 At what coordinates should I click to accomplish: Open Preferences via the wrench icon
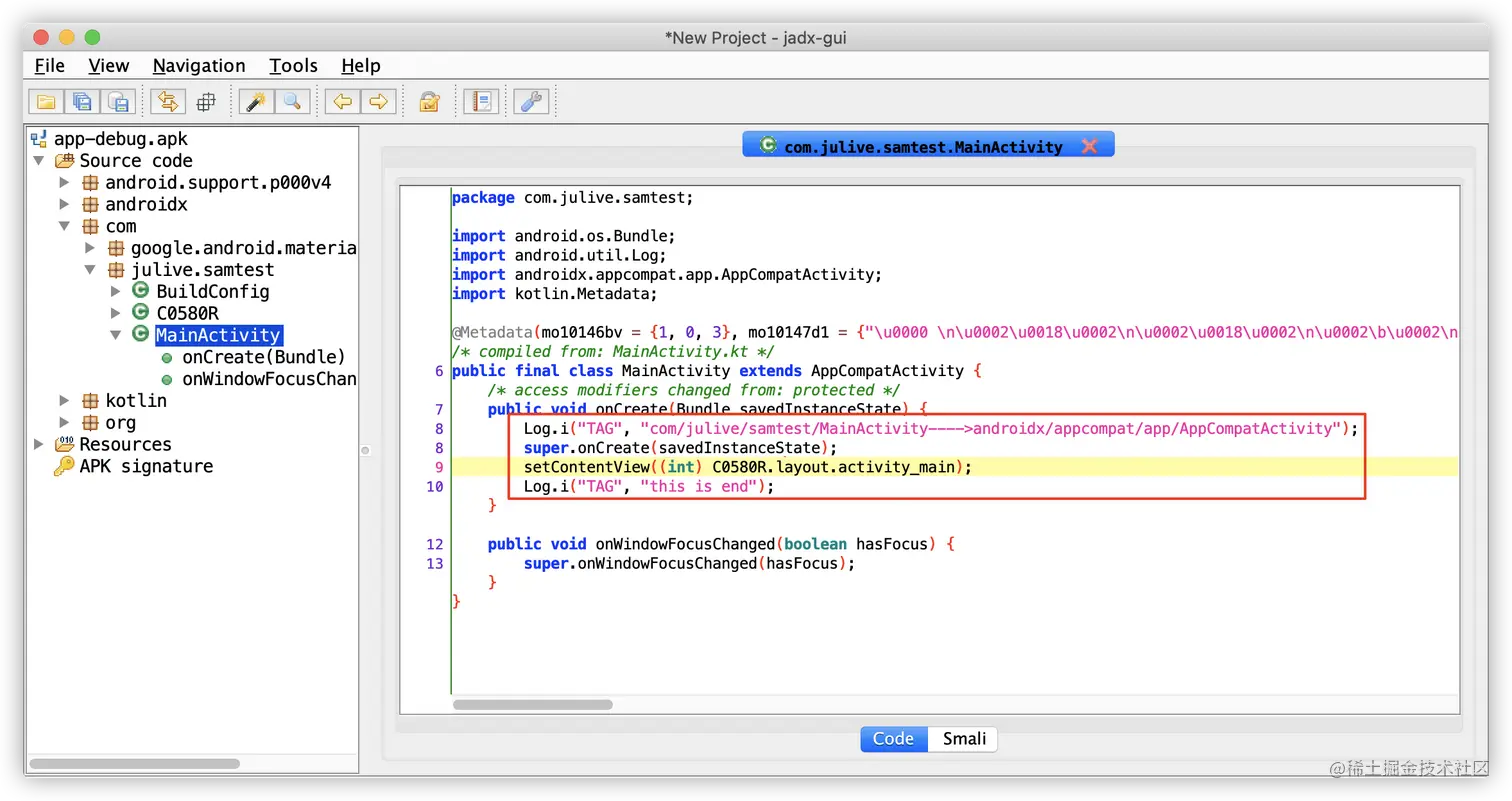pyautogui.click(x=531, y=101)
